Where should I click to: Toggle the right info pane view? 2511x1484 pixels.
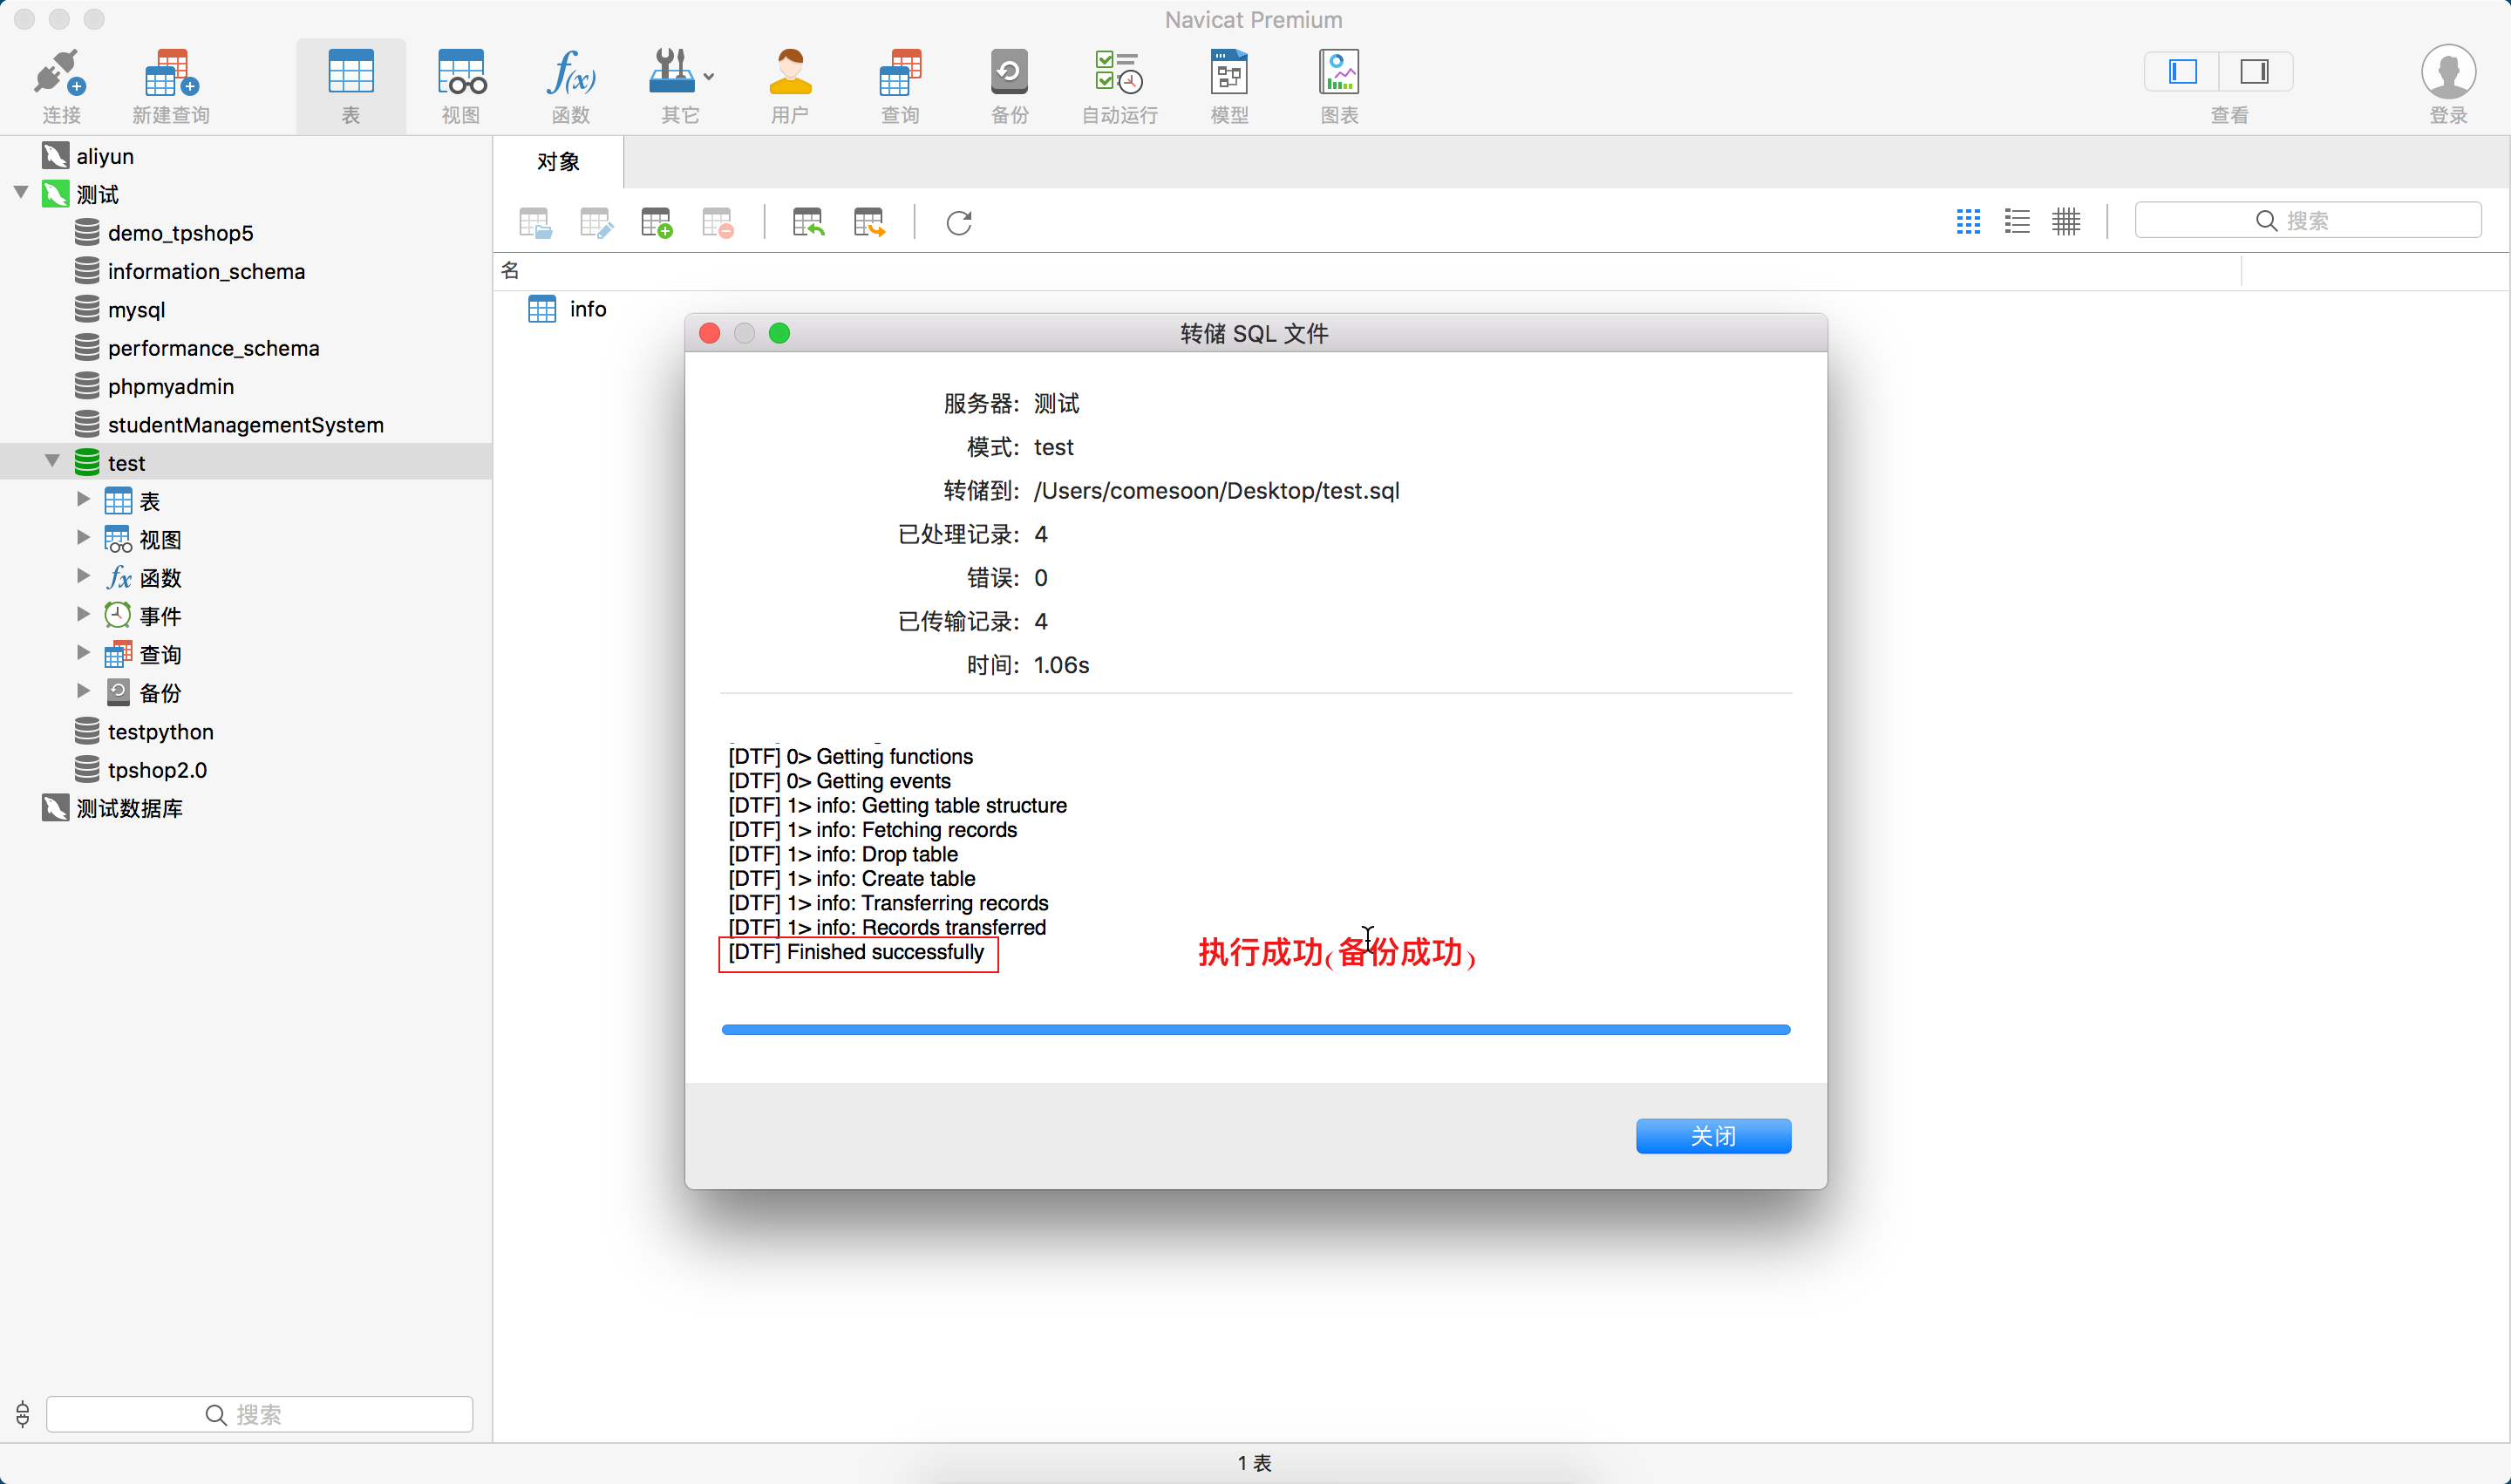2254,72
